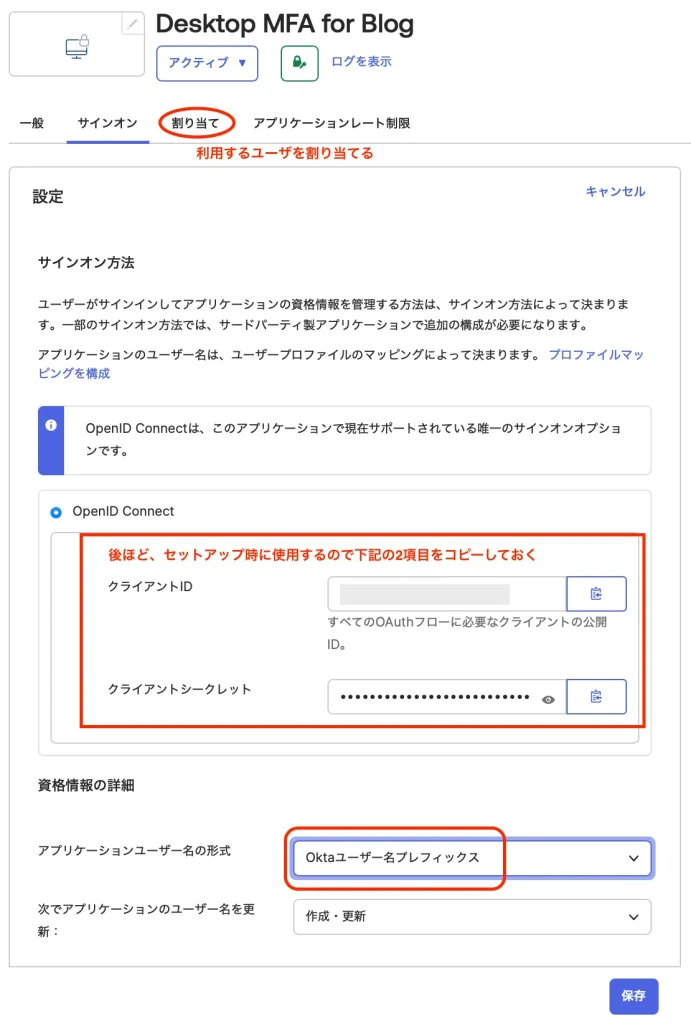Click the pencil icon to edit app logo
Viewport: 691px width, 1024px height.
[x=133, y=24]
